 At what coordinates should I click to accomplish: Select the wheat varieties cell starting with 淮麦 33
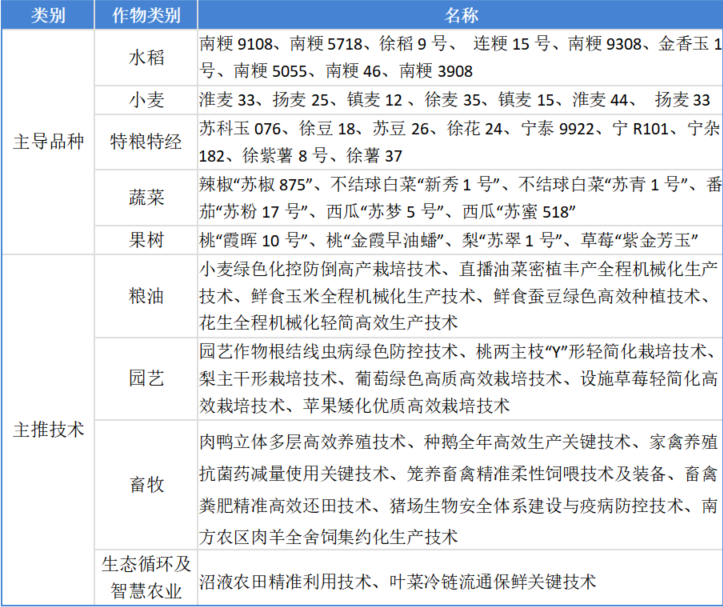[x=459, y=100]
